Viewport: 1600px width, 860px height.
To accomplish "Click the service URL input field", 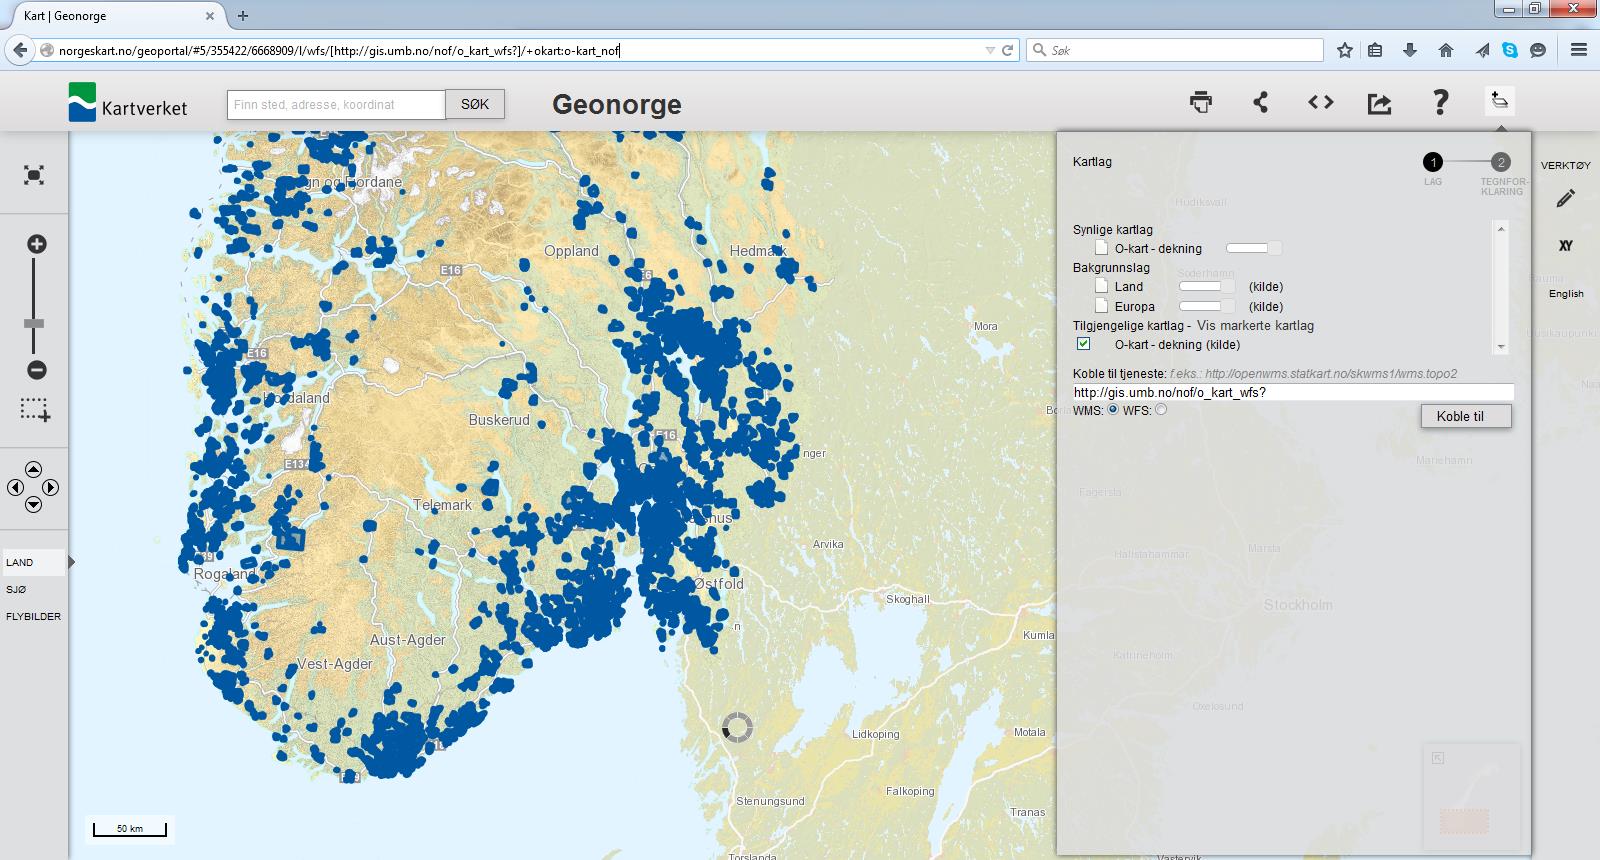I will click(1293, 393).
